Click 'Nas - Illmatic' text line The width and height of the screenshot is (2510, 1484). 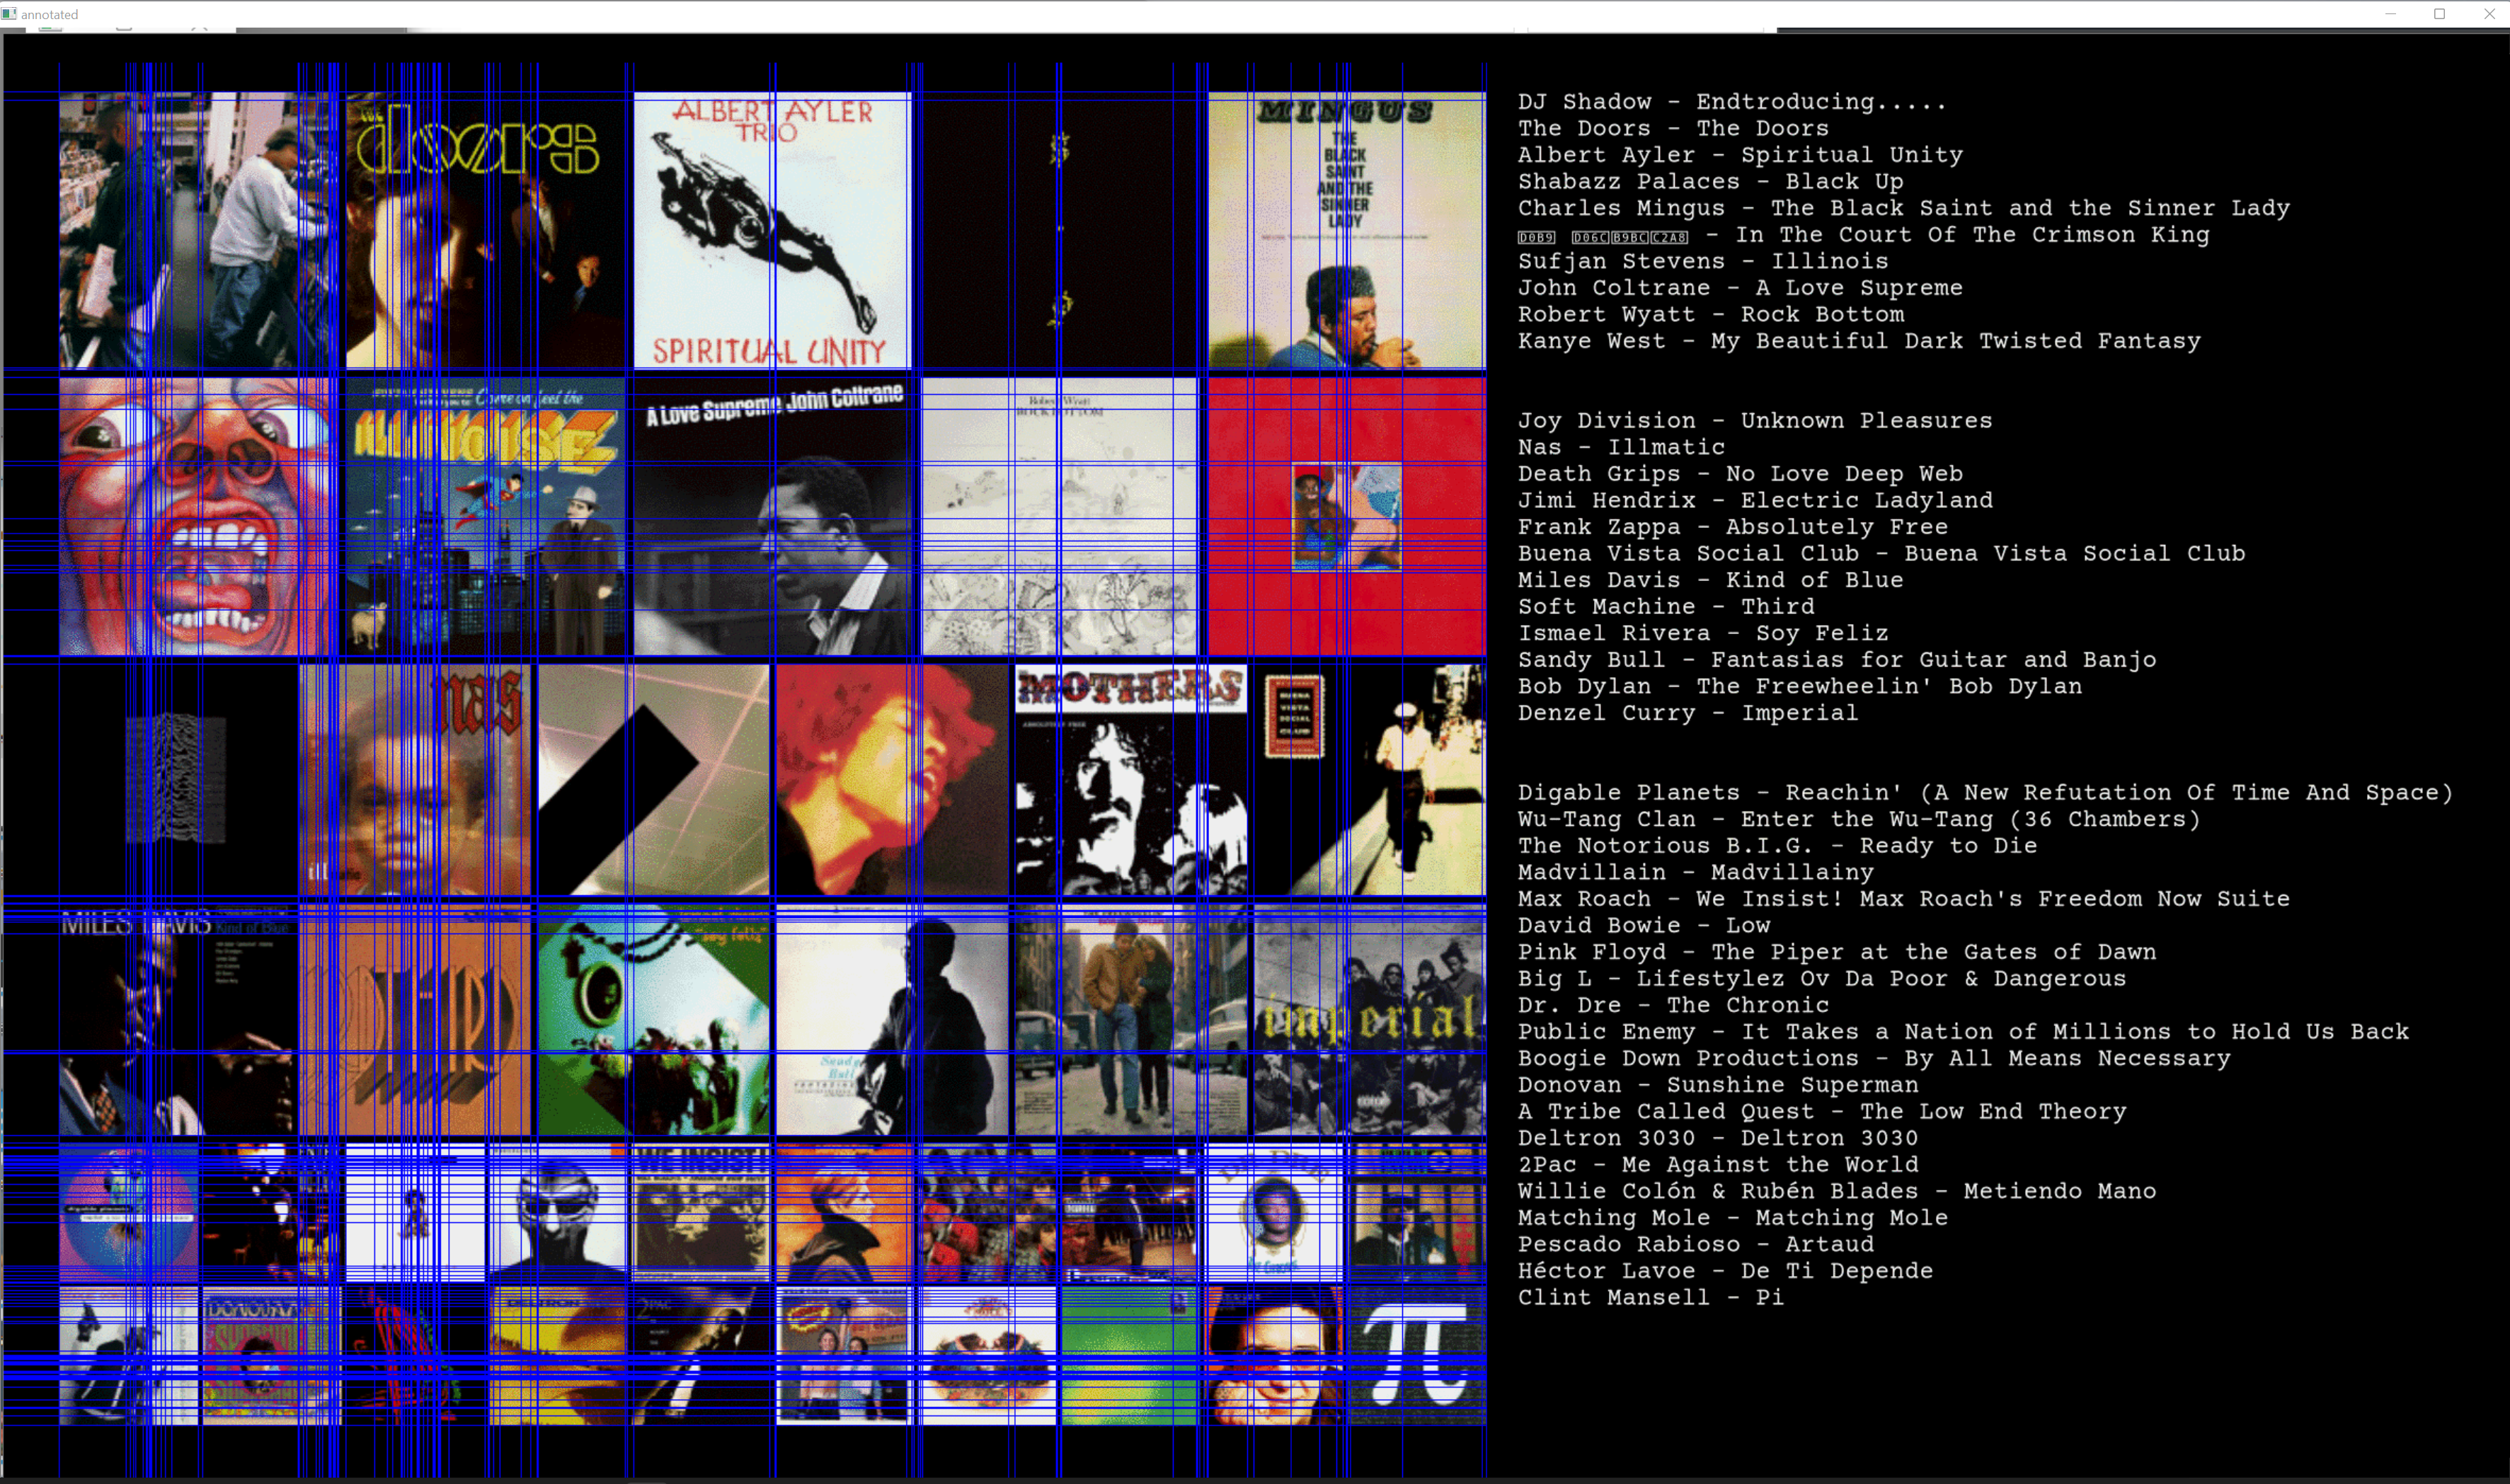(x=1621, y=447)
